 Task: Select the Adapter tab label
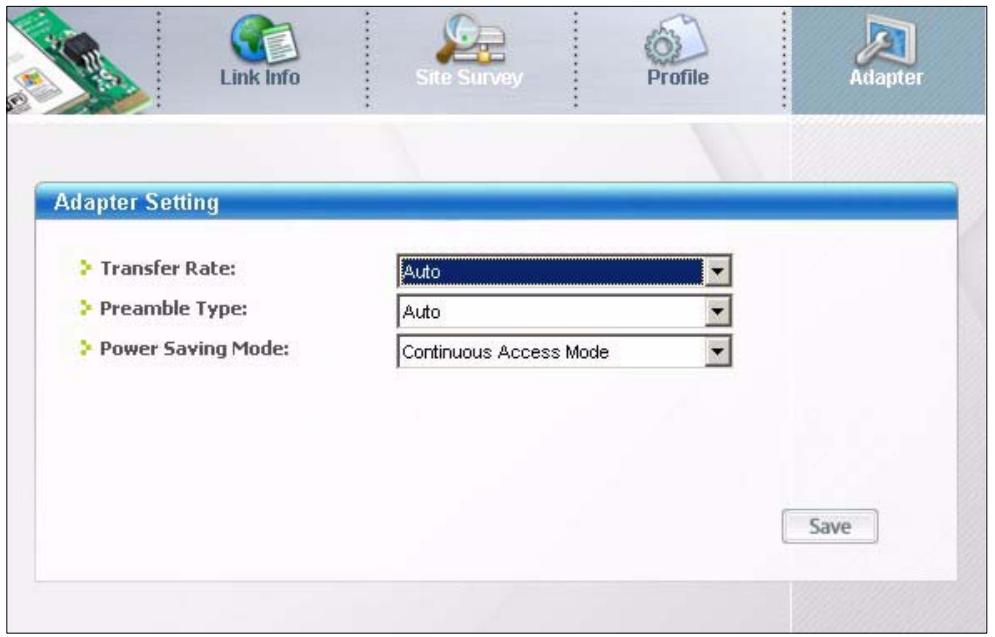click(x=886, y=77)
